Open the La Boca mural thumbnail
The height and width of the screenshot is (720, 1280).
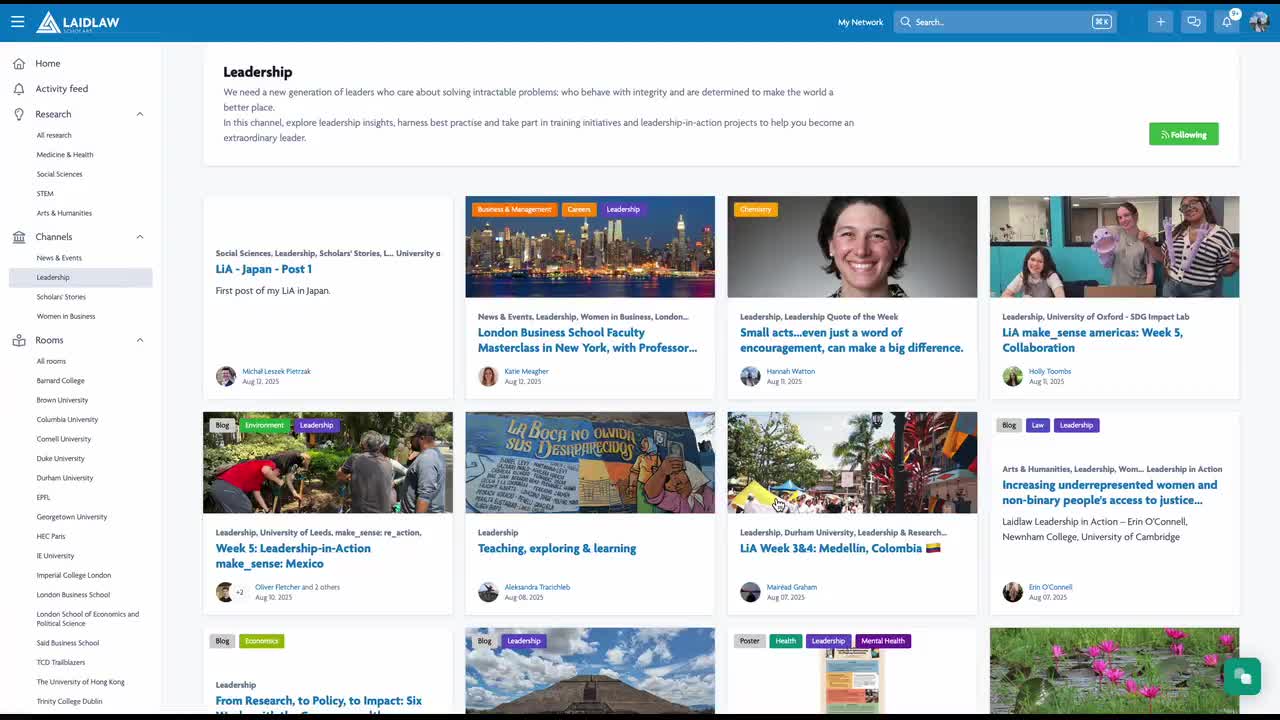click(590, 462)
